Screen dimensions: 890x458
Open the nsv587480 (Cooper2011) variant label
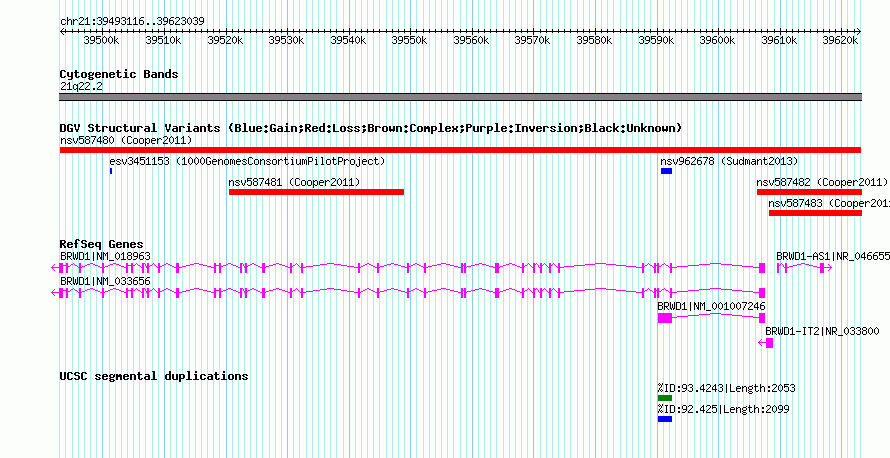pos(126,140)
